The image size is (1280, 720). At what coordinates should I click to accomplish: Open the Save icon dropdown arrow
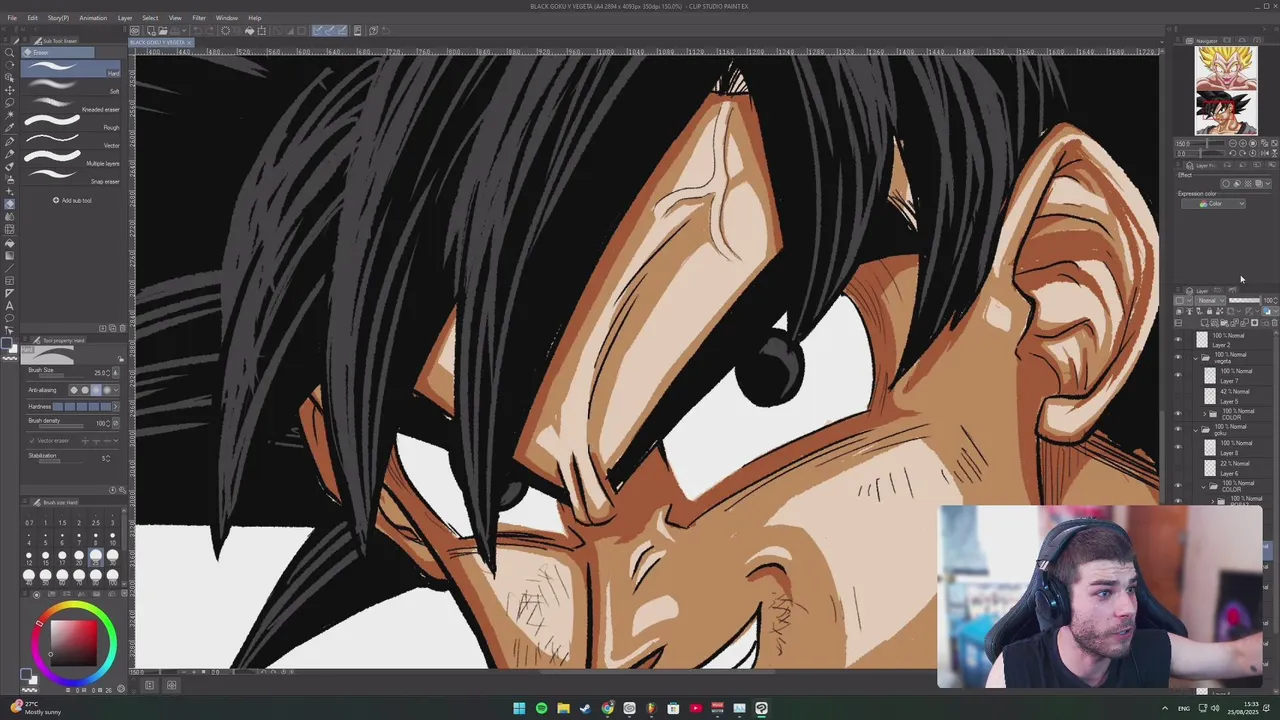tap(184, 30)
